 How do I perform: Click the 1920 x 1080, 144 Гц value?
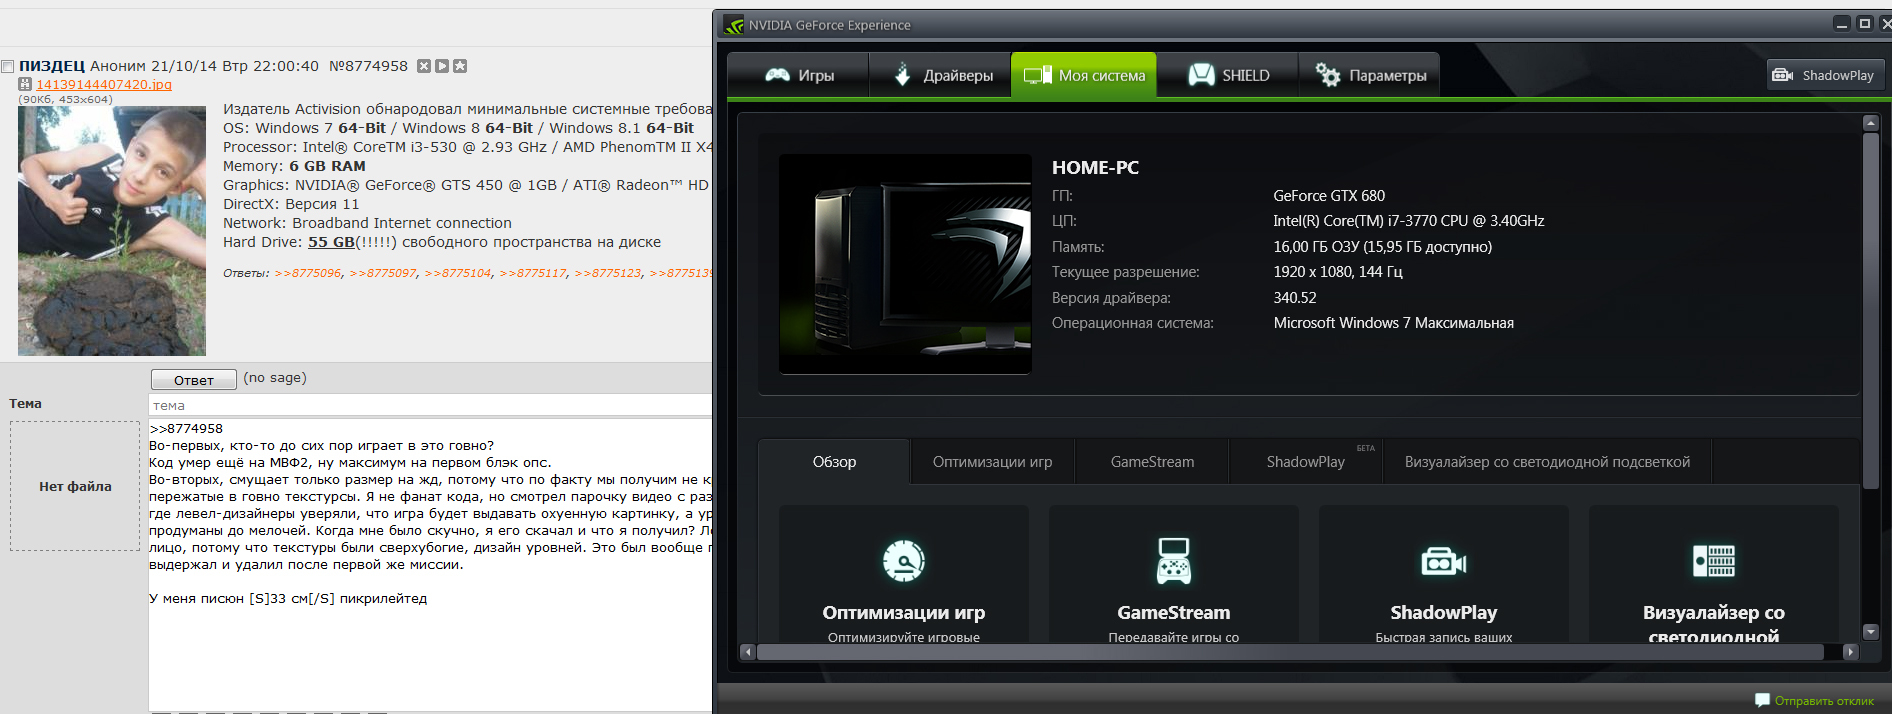point(1337,272)
